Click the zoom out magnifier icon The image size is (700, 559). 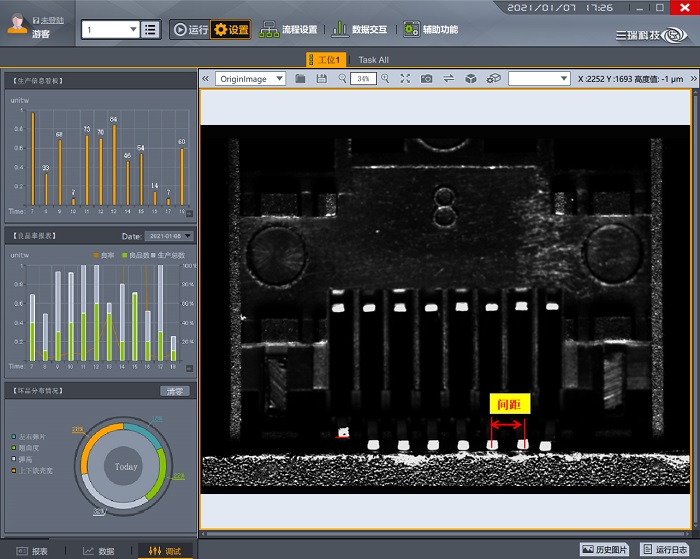pos(342,78)
